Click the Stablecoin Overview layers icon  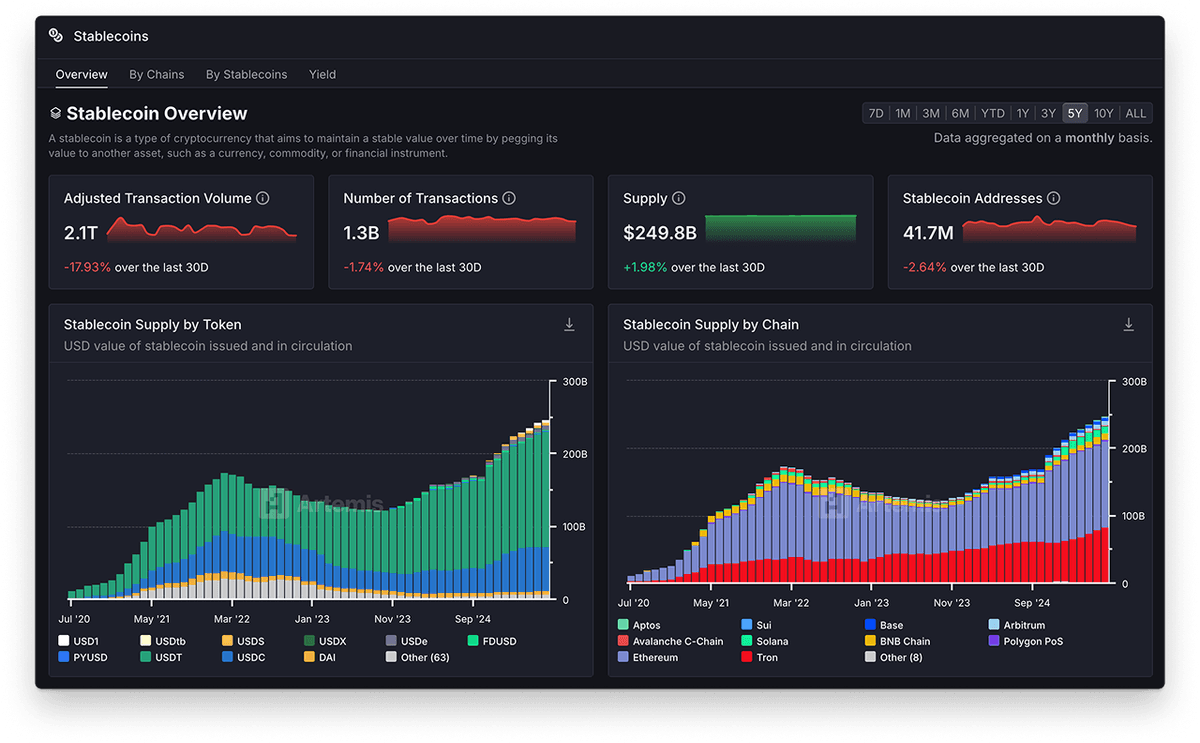point(55,114)
